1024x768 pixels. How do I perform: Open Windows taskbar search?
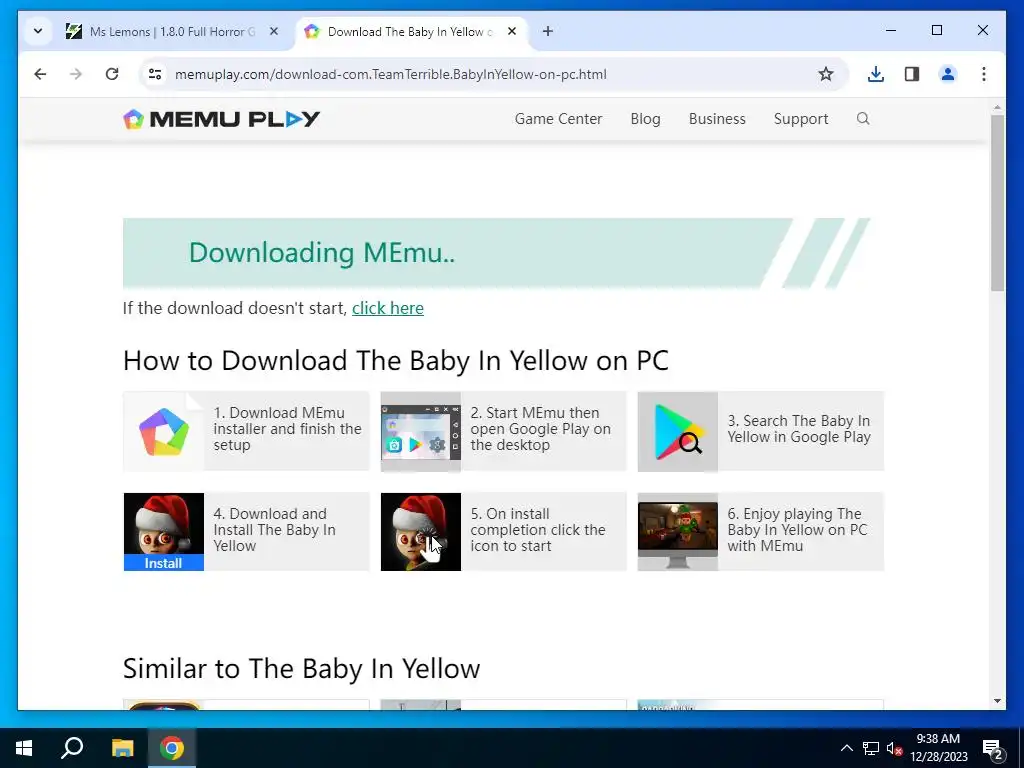click(72, 748)
